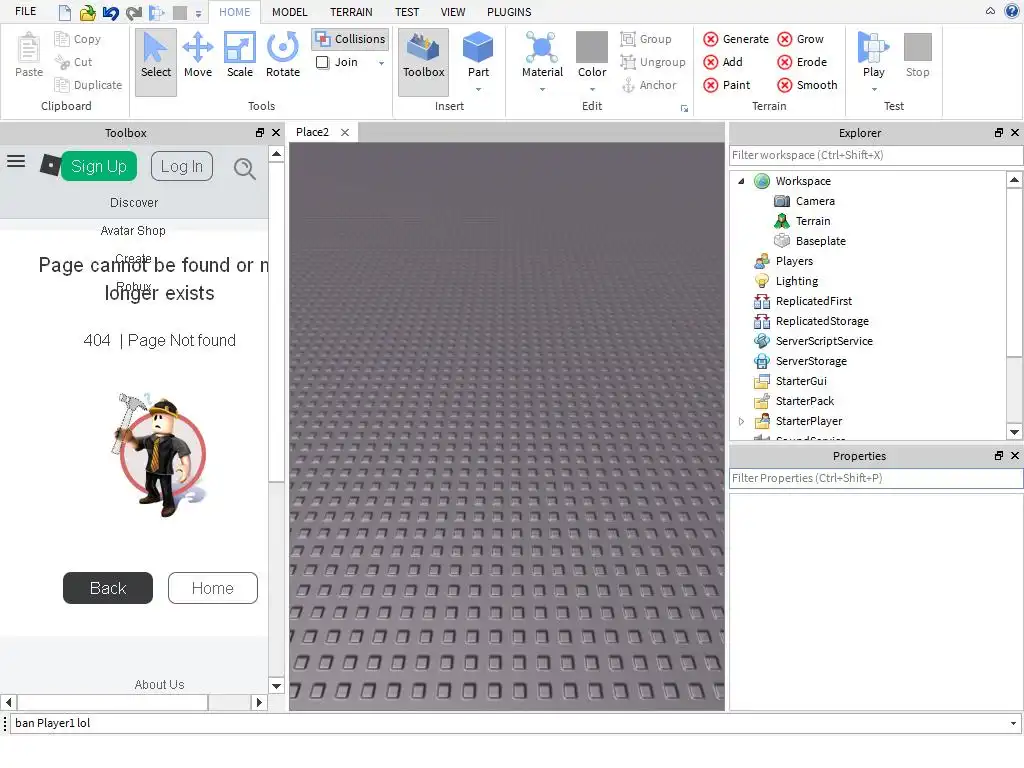This screenshot has height=768, width=1024.
Task: Click the Back button
Action: pyautogui.click(x=108, y=588)
